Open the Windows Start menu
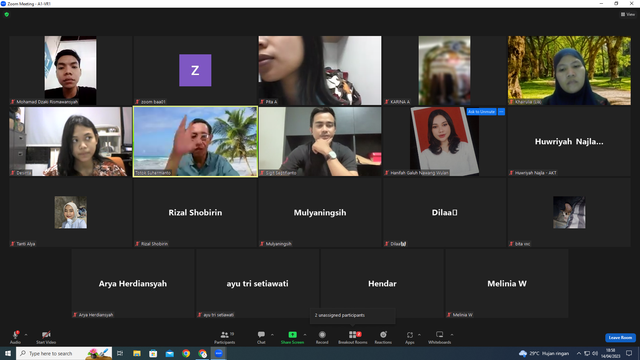The height and width of the screenshot is (360, 640). click(8, 353)
